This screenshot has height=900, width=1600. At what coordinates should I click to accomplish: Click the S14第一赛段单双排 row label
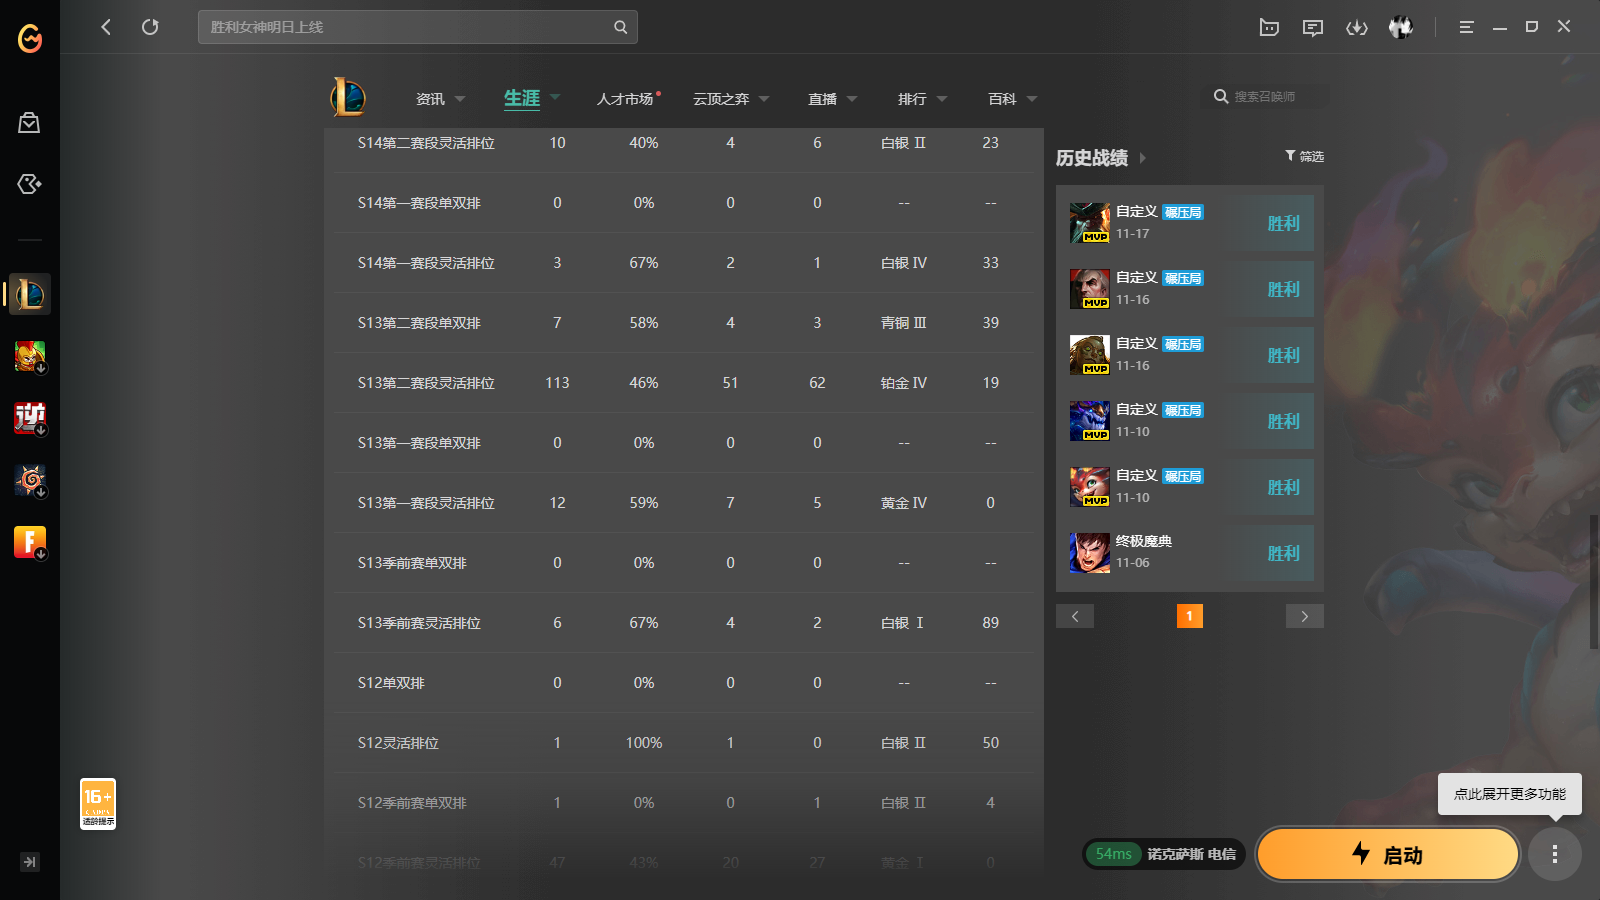(419, 203)
